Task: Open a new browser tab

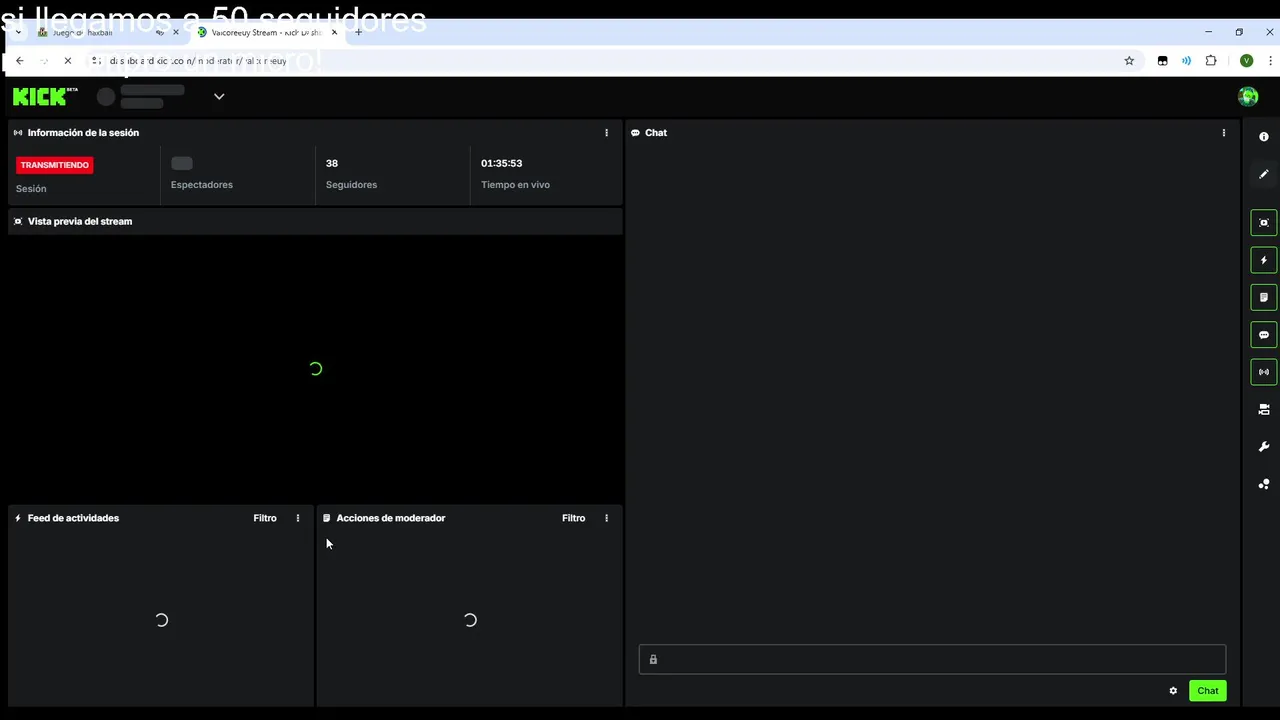Action: (x=359, y=32)
